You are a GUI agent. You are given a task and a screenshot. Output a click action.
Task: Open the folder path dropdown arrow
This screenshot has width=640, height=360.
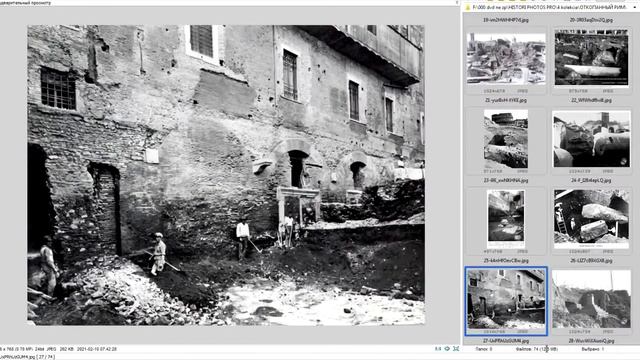(x=636, y=7)
